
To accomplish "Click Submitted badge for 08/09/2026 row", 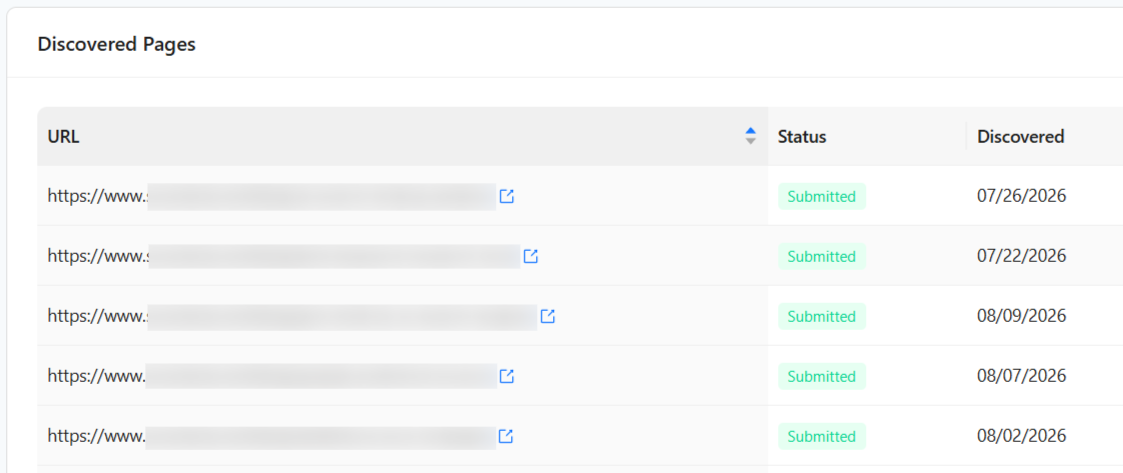I will (x=822, y=316).
